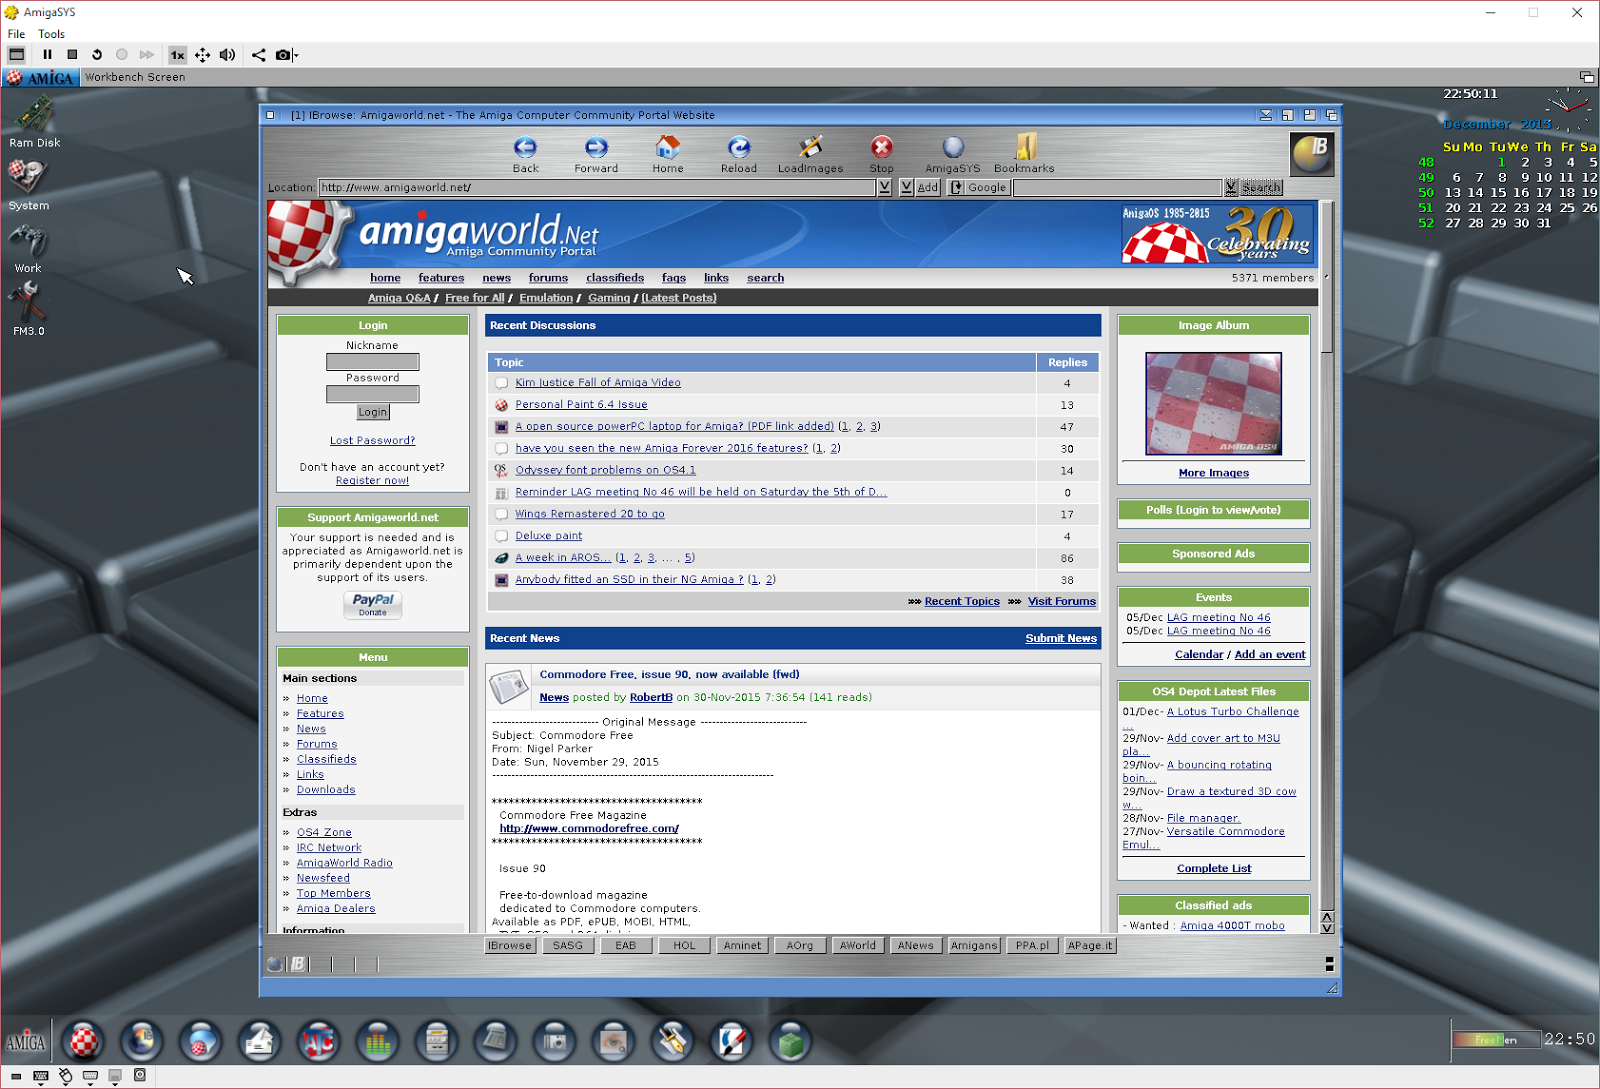Open the Personal Paint 6.4 Issue topic
1600x1089 pixels.
click(x=581, y=405)
